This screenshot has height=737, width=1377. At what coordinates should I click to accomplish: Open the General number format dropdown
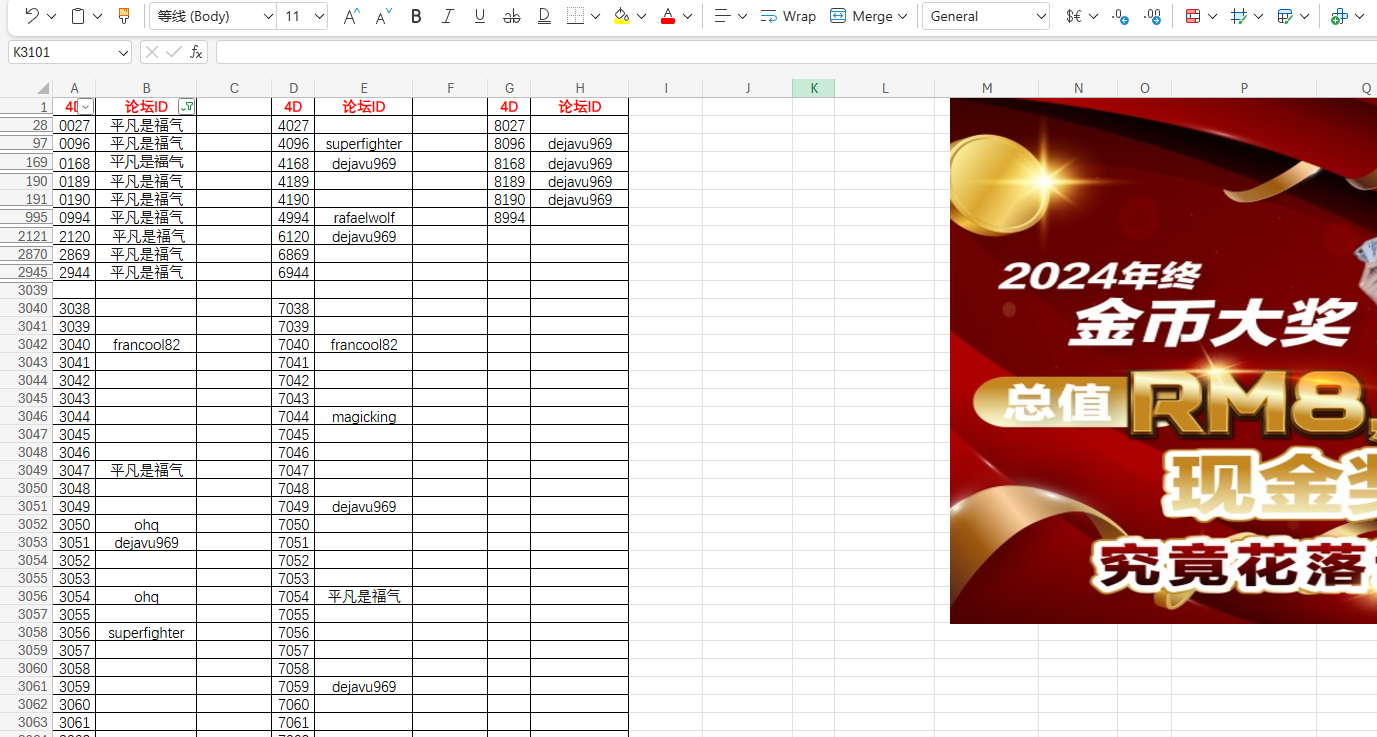point(1043,16)
